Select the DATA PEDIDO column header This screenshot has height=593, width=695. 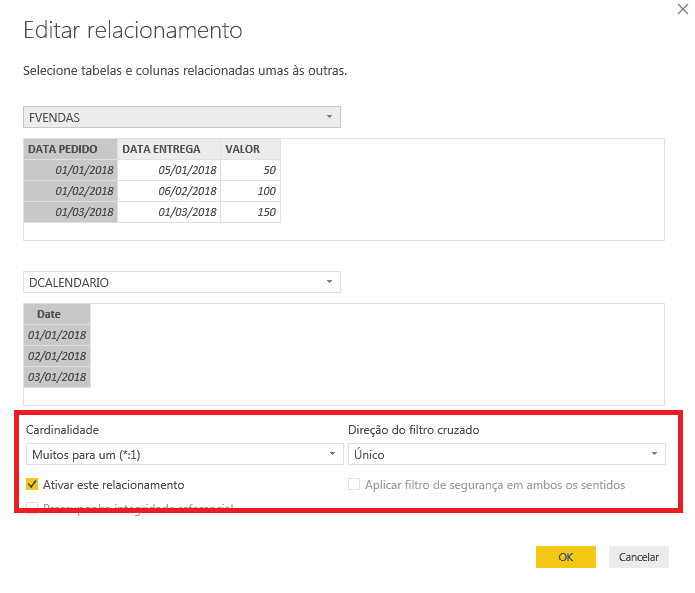(x=70, y=149)
